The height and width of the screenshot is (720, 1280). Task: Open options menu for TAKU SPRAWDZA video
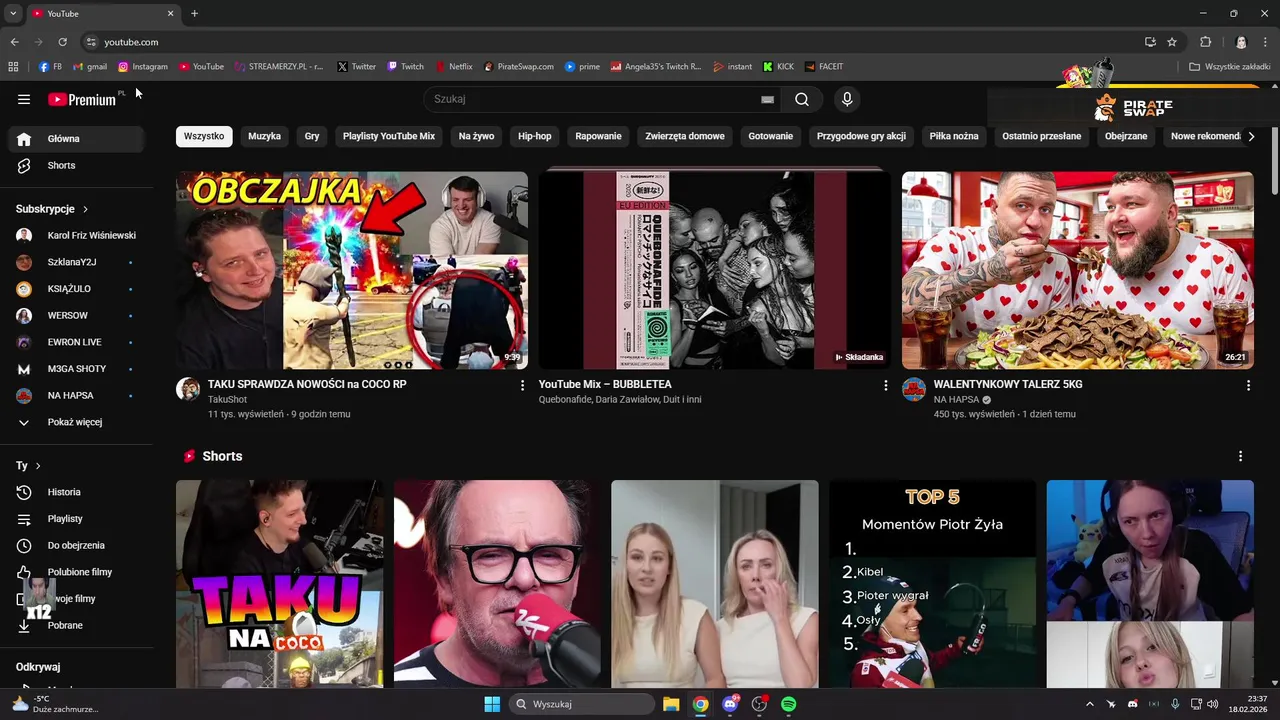tap(522, 385)
